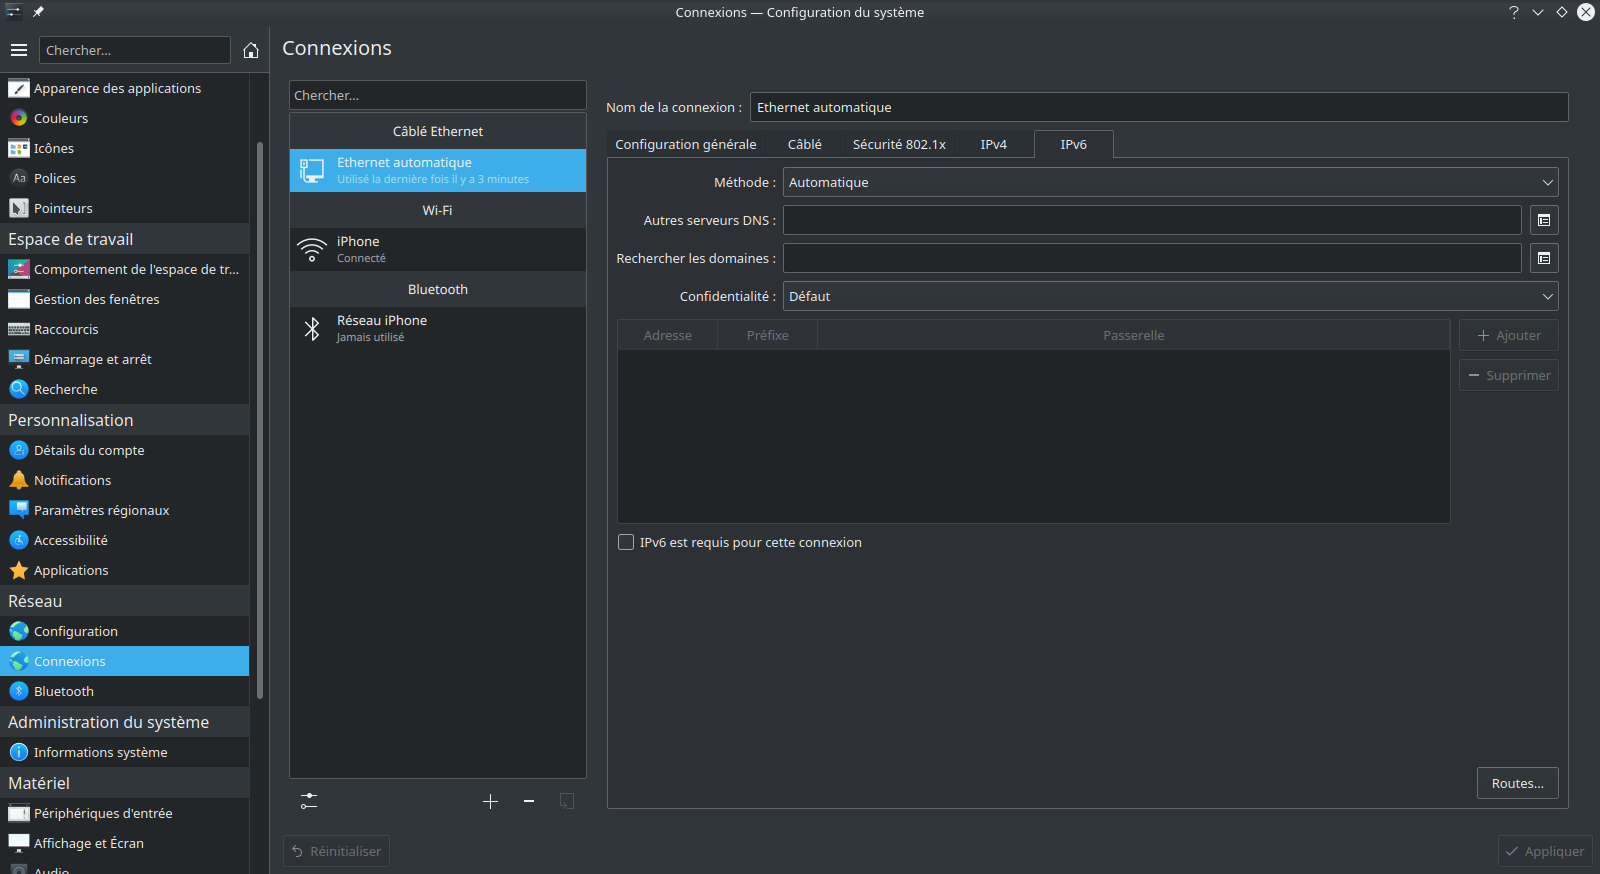Expand the Confidentialité dropdown
This screenshot has height=874, width=1600.
(x=1170, y=296)
